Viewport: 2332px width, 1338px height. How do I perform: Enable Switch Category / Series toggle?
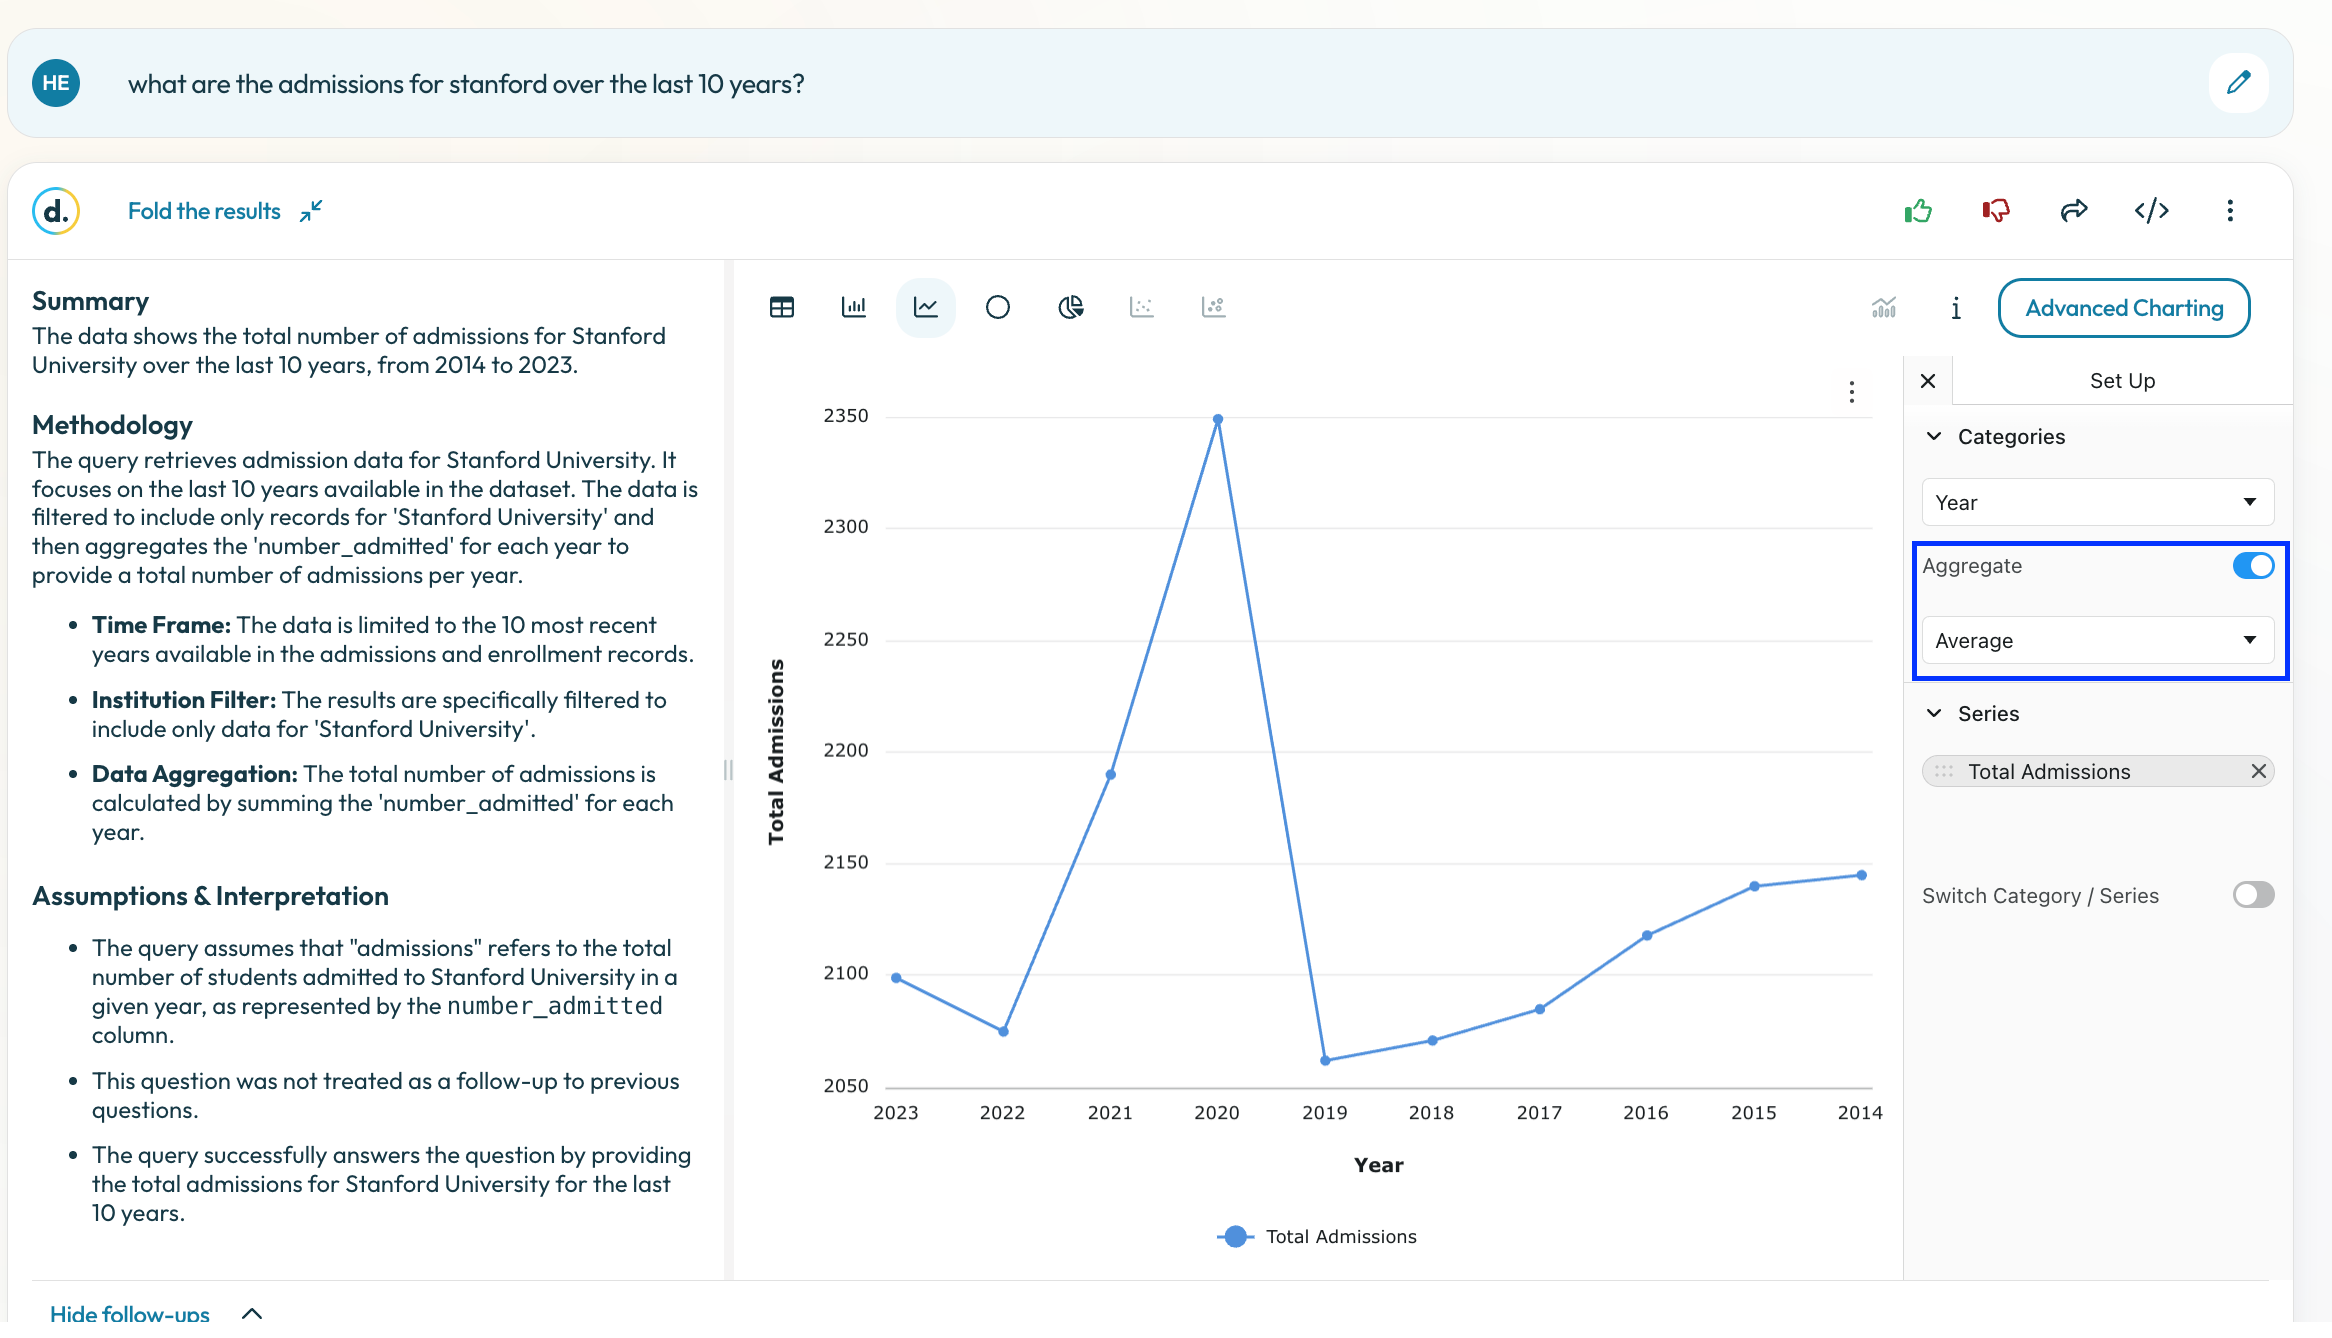(x=2253, y=895)
